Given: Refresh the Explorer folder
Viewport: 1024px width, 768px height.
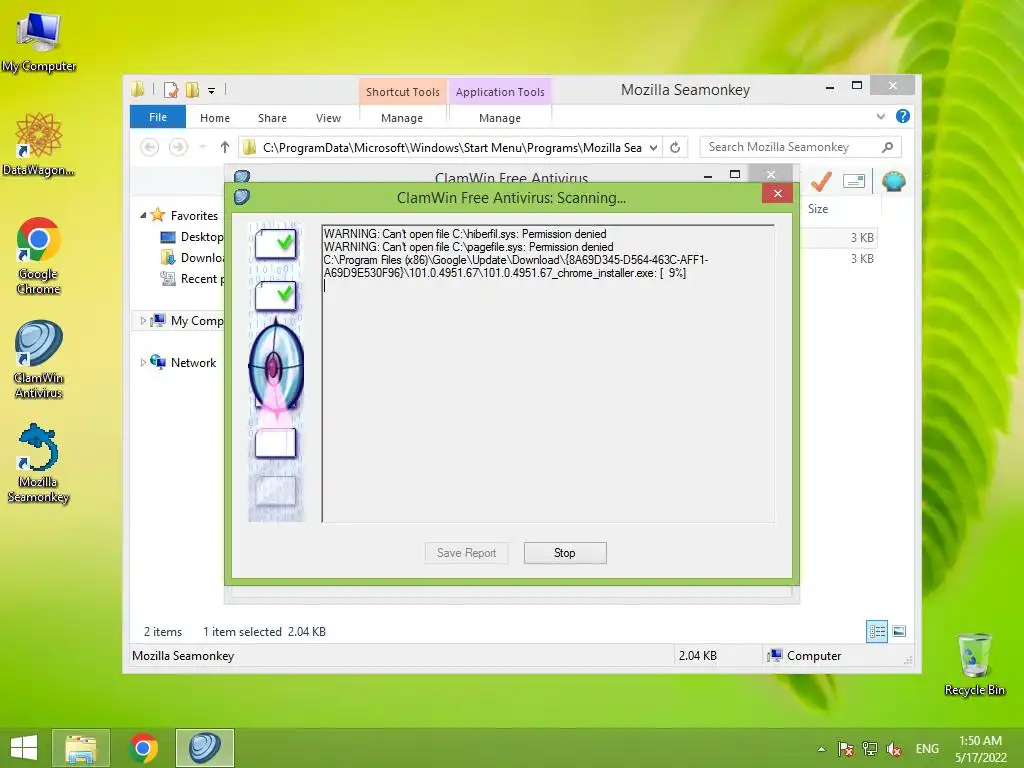Looking at the screenshot, I should [x=675, y=148].
